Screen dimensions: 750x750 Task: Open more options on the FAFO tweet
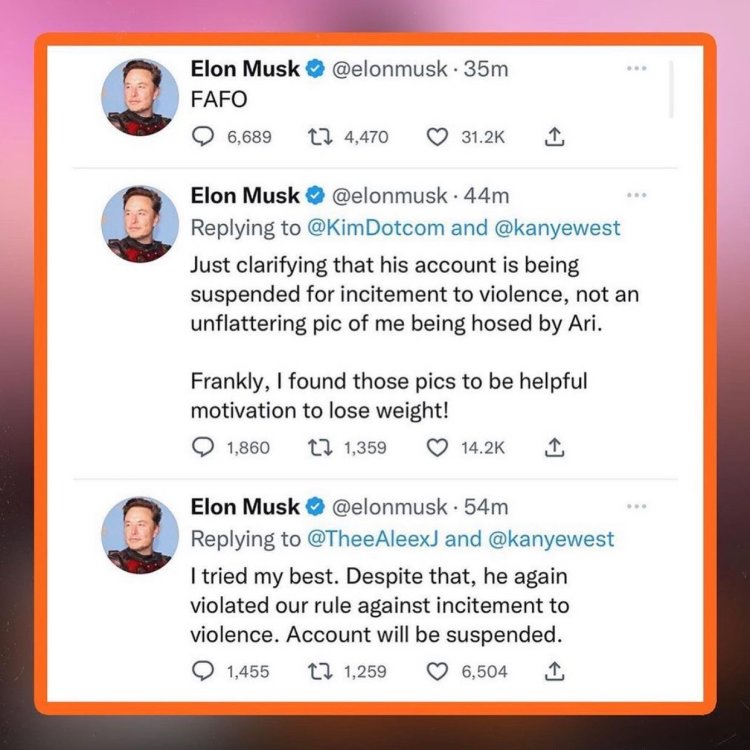[x=637, y=69]
